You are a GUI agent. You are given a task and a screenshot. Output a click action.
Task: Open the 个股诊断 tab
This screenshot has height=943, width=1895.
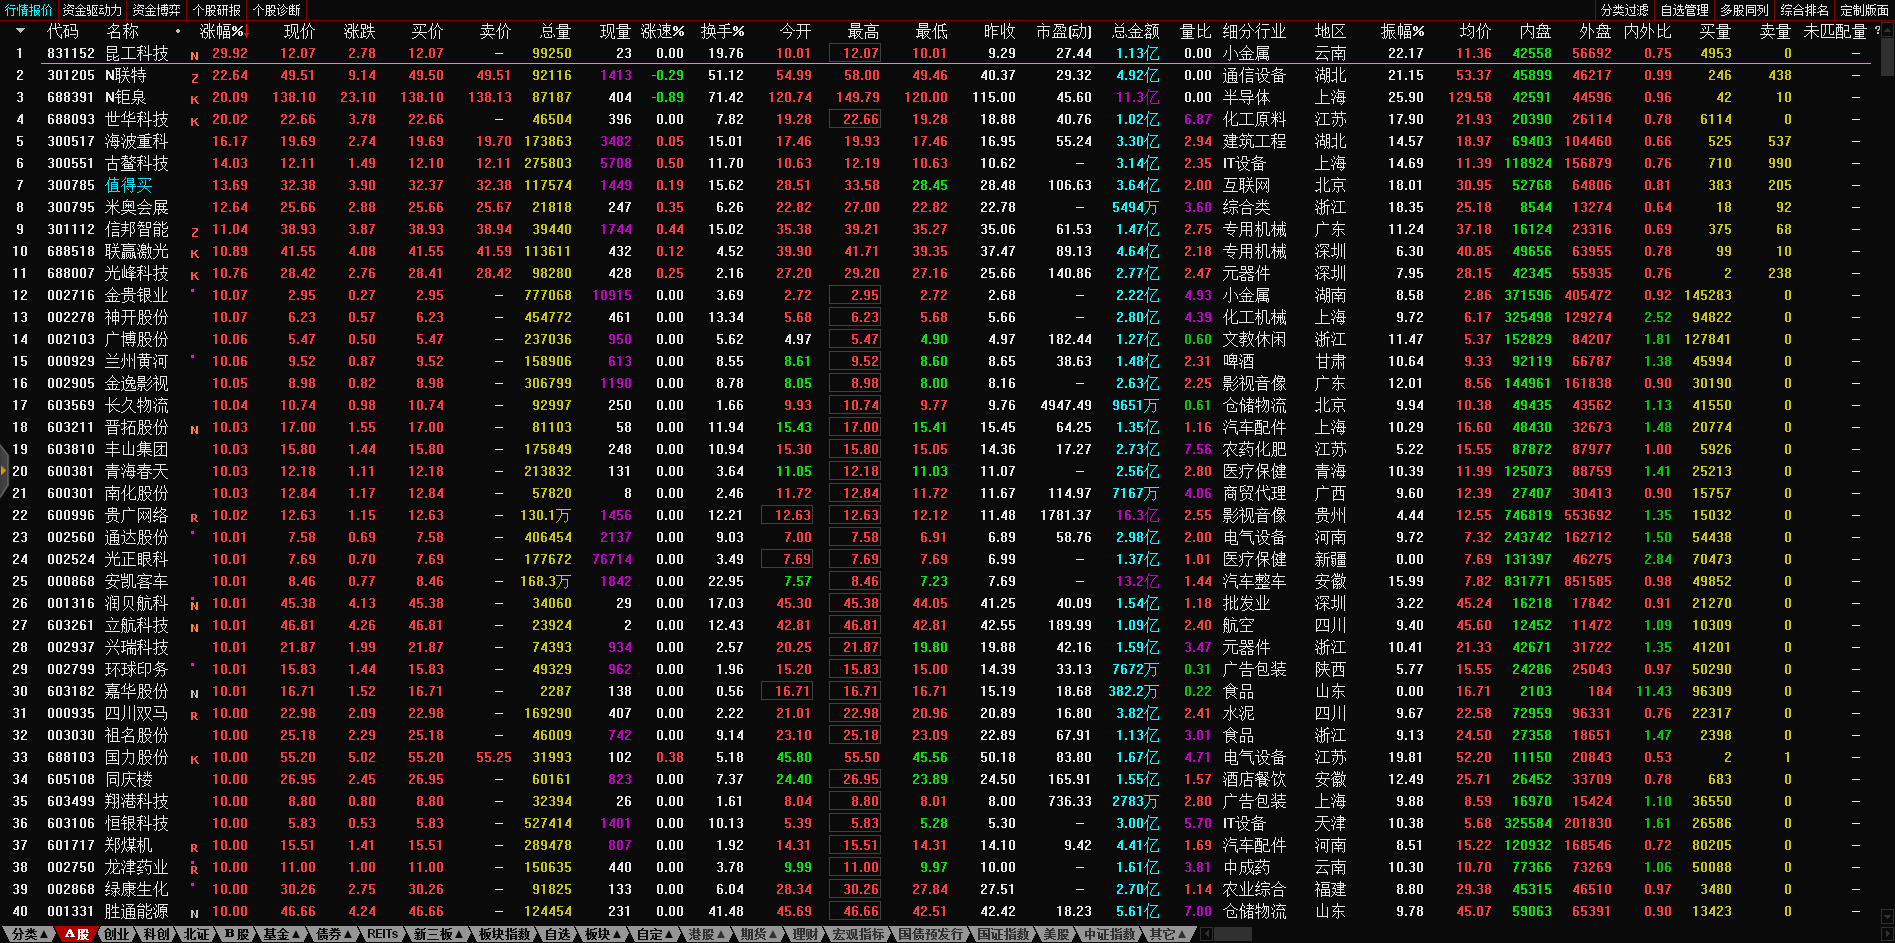click(277, 10)
